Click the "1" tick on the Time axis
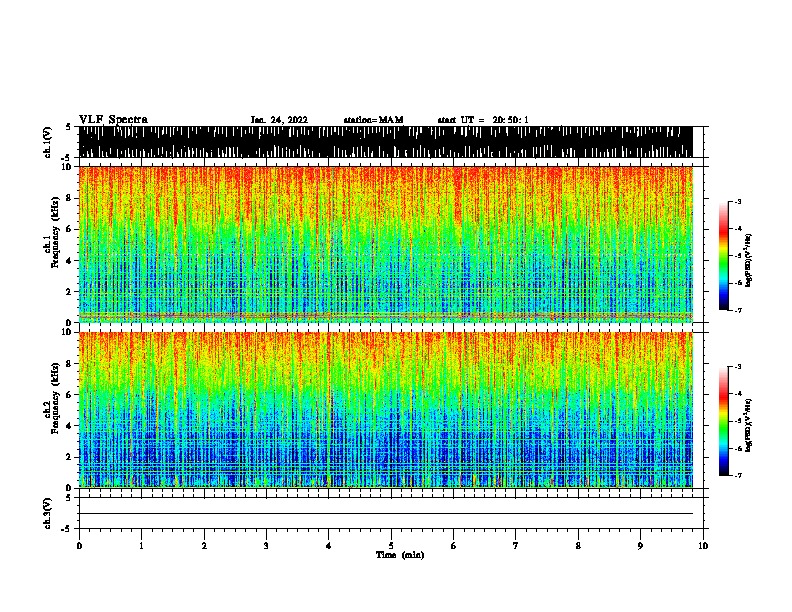 [x=142, y=546]
